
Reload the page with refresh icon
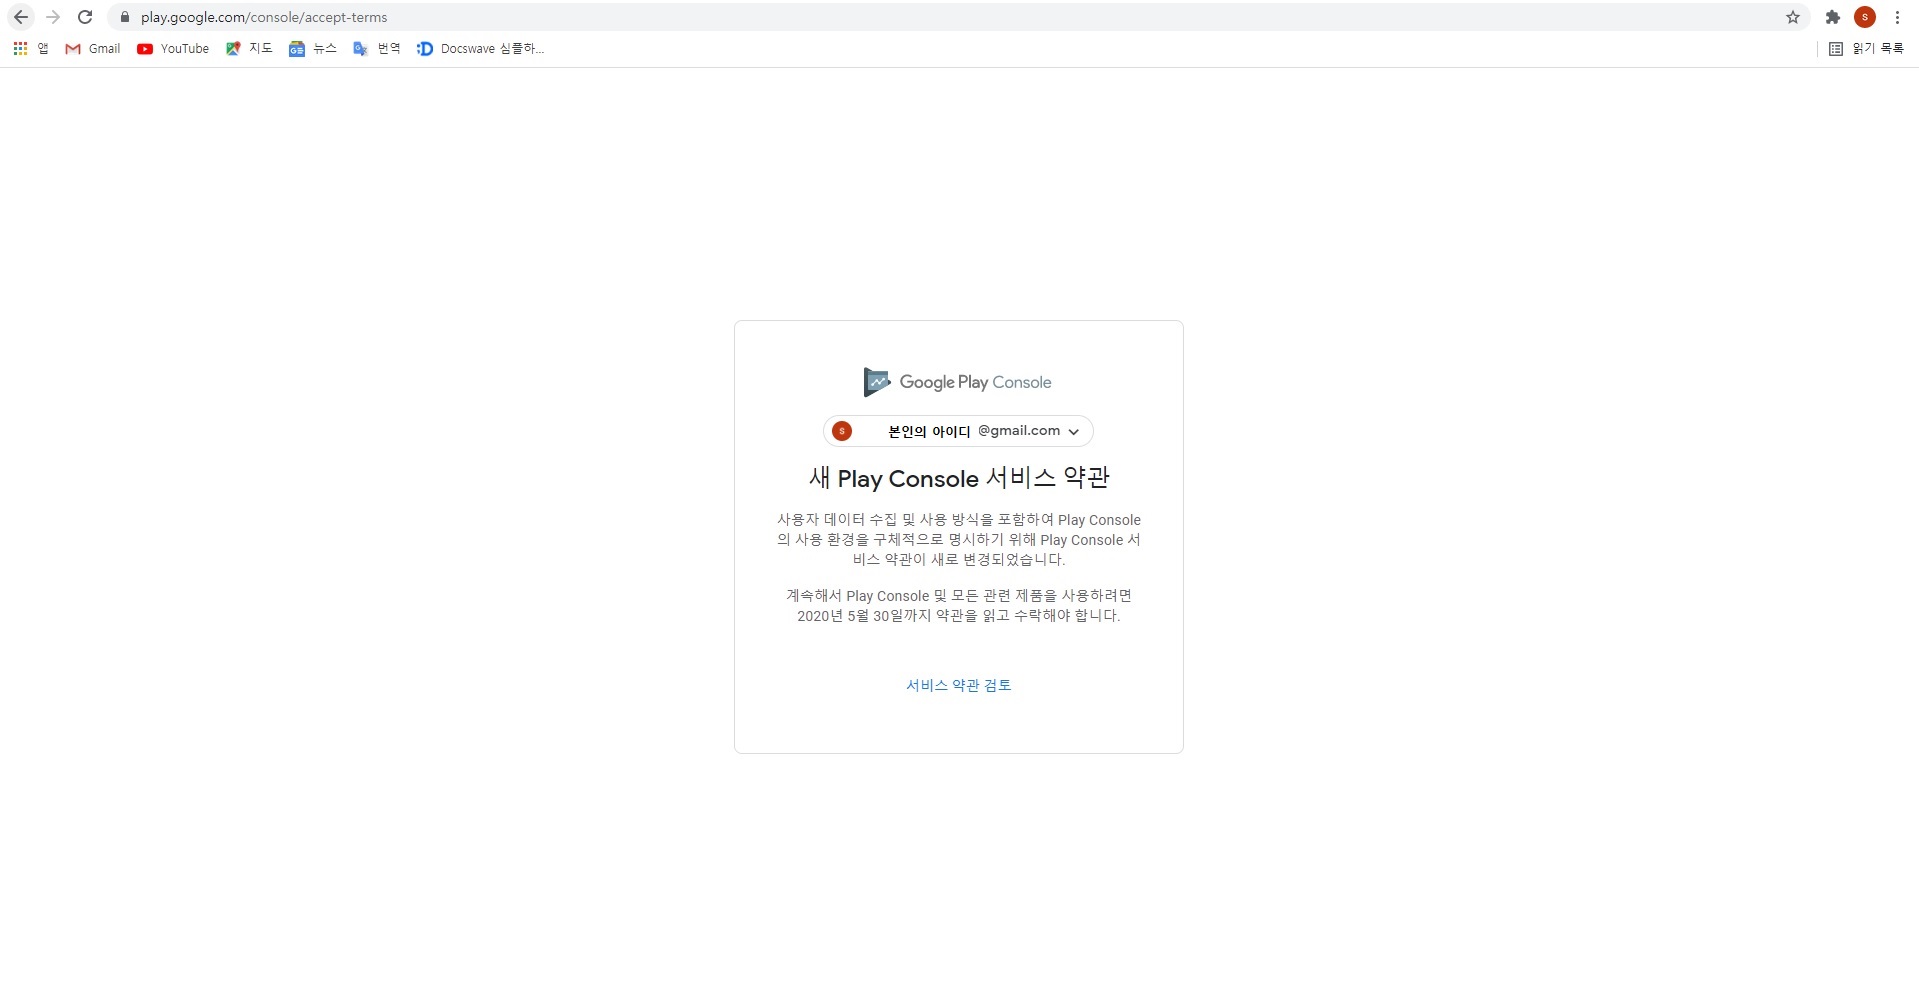coord(85,17)
